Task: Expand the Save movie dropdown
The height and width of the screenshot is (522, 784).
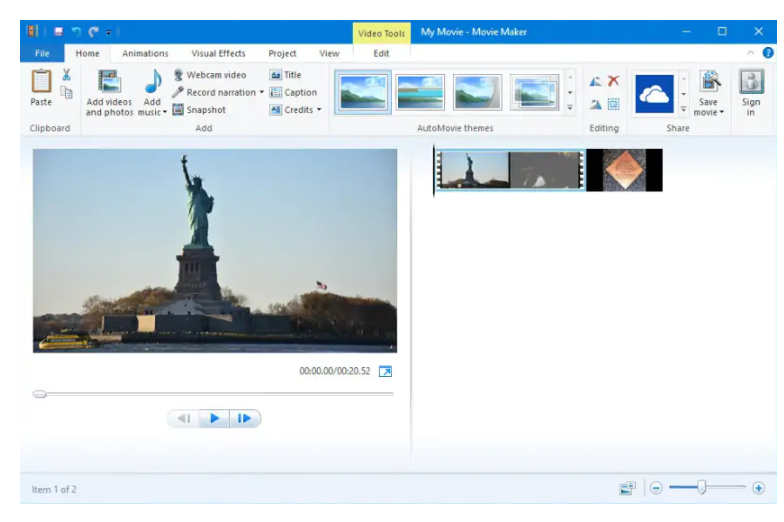Action: coord(721,113)
